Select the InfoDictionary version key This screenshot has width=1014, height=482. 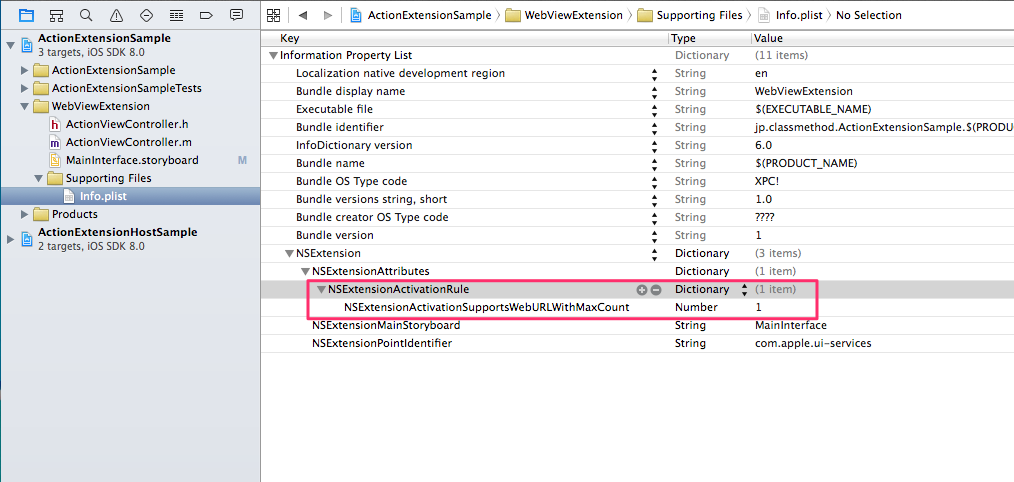coord(354,146)
